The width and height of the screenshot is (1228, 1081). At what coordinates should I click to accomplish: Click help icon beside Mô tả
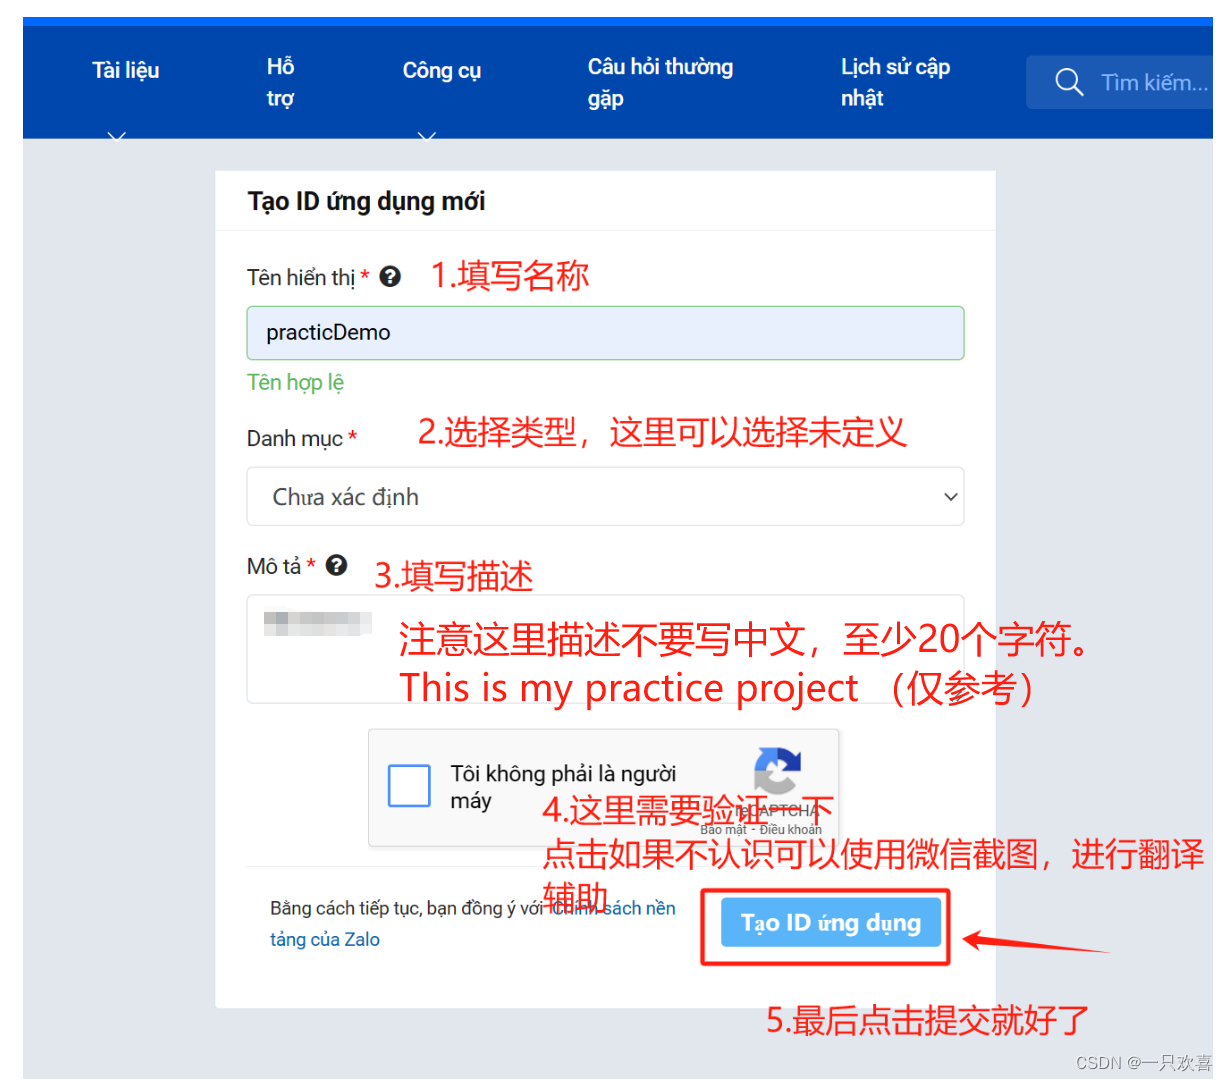(337, 565)
